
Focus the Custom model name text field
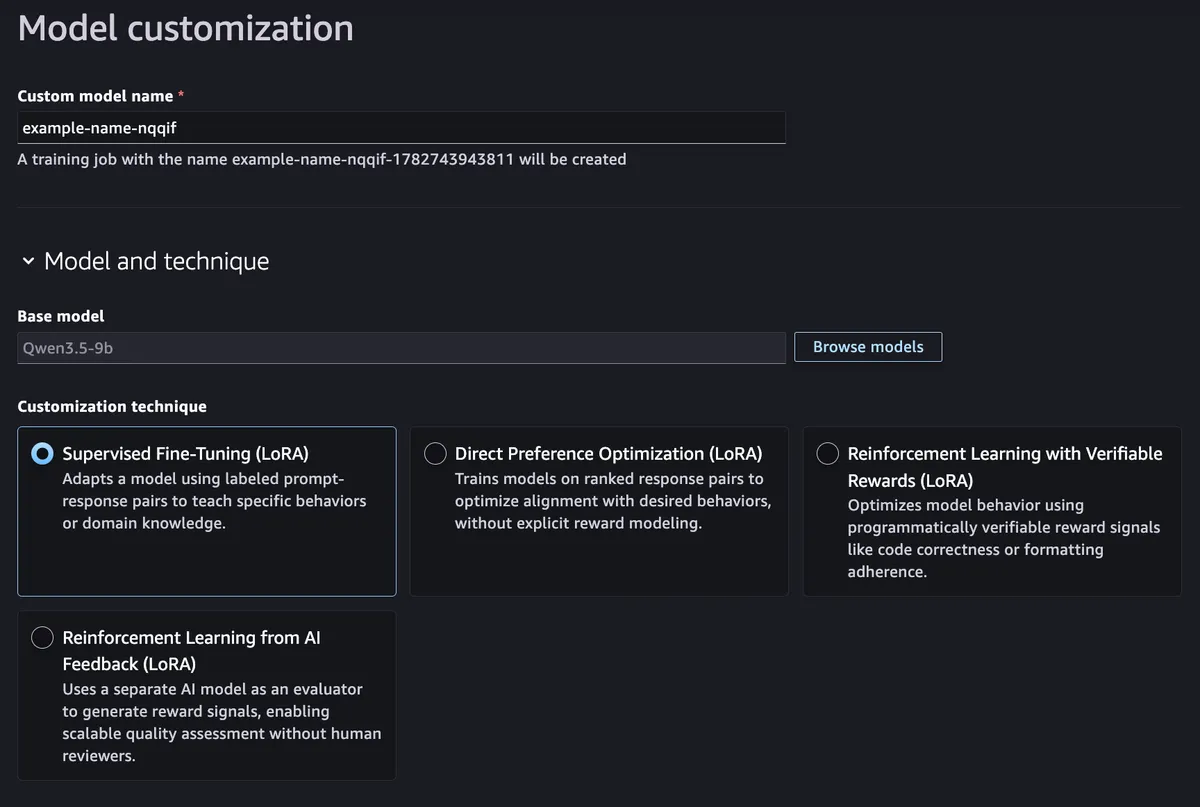(x=401, y=127)
